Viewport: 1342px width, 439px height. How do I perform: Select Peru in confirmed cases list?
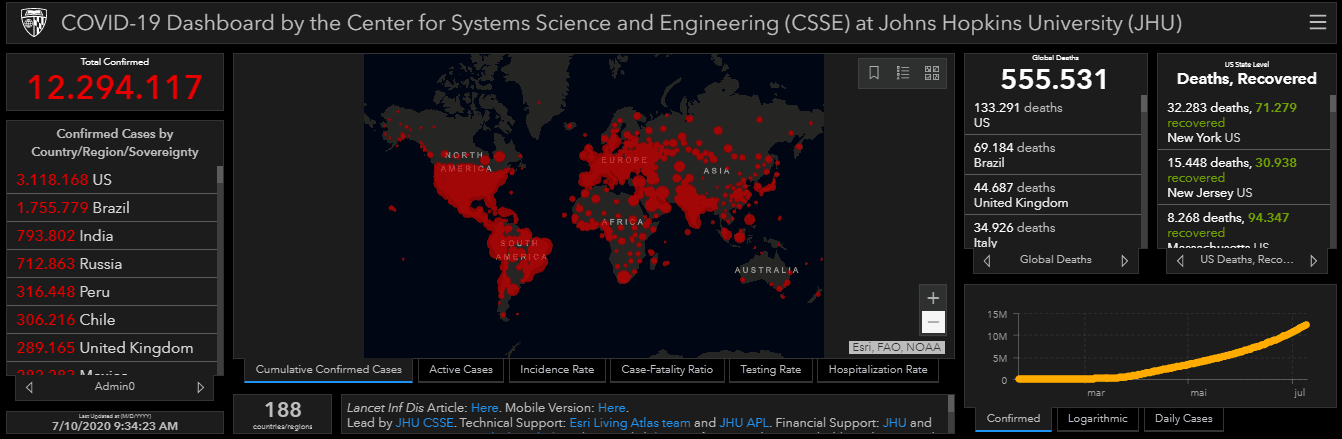click(113, 292)
